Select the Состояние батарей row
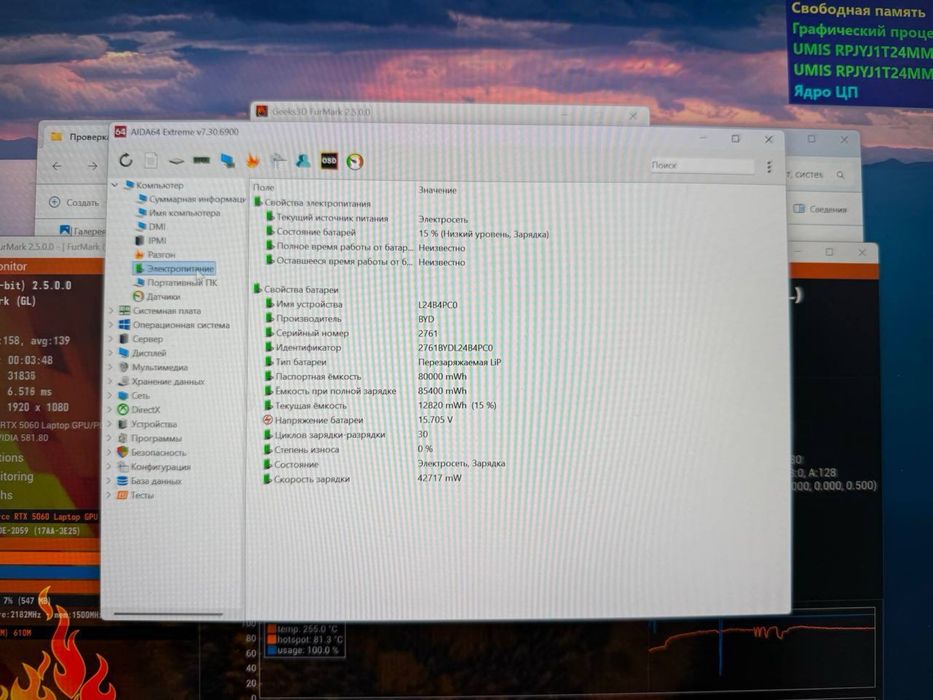This screenshot has width=933, height=700. click(x=407, y=233)
